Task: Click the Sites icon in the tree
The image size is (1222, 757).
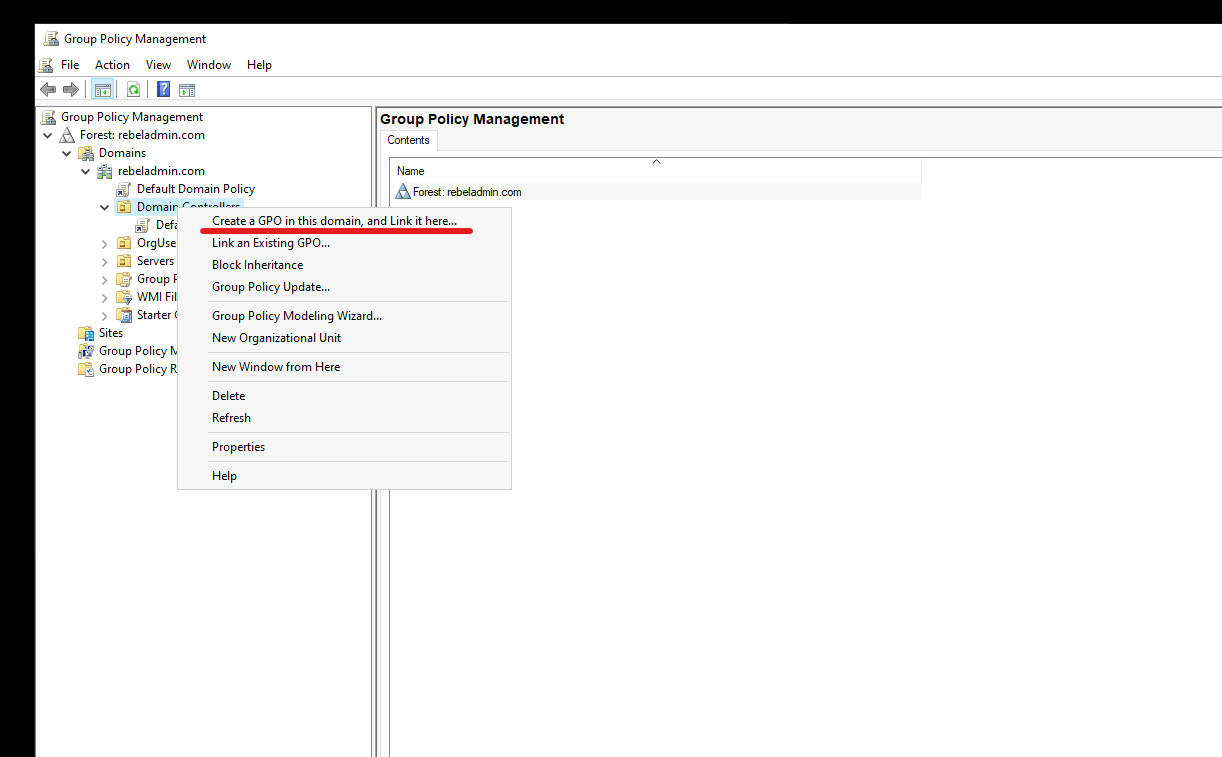Action: [x=86, y=333]
